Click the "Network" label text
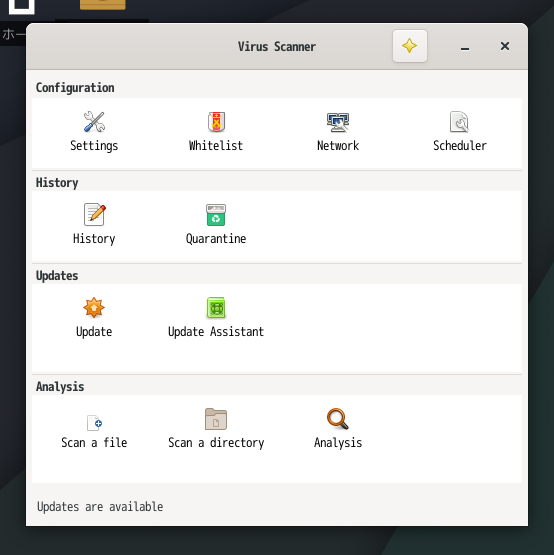 [x=338, y=145]
